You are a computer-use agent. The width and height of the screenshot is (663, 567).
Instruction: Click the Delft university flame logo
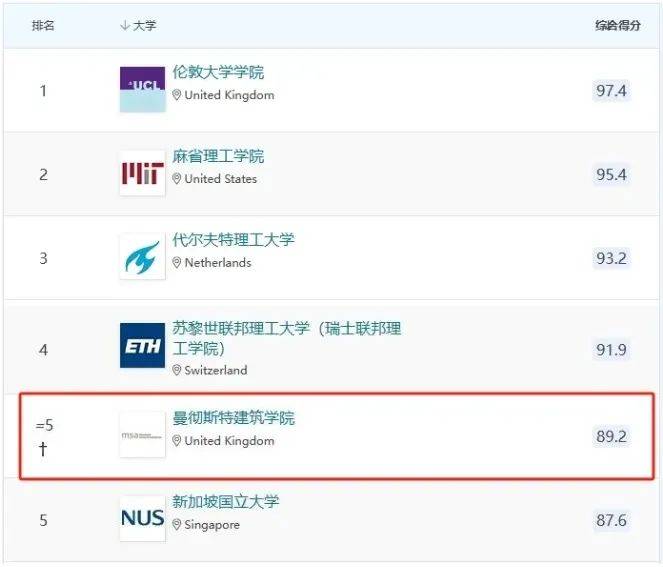[142, 257]
